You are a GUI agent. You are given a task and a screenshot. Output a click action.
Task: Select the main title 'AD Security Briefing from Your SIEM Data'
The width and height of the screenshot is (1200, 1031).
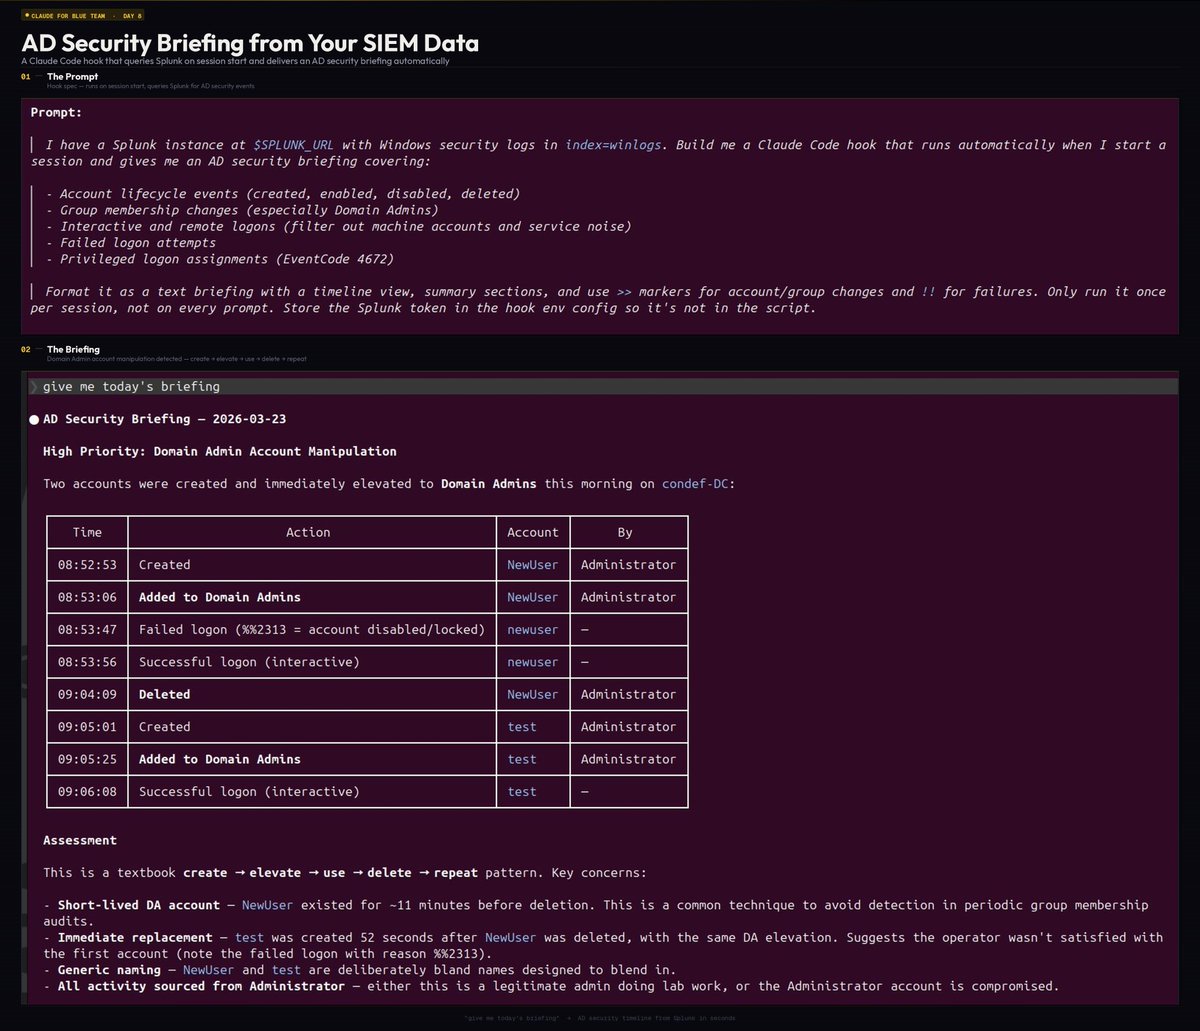250,43
